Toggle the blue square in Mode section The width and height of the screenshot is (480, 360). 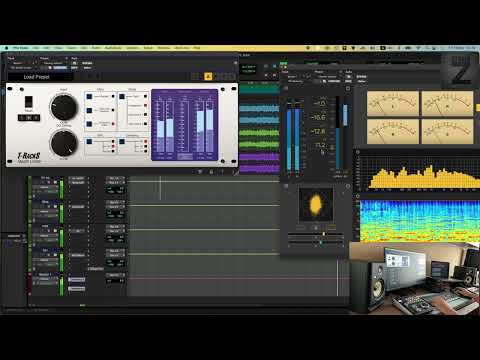point(122,97)
